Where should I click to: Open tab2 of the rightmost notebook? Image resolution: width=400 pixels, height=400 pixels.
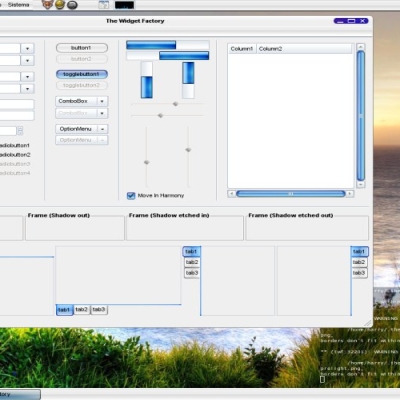359,262
